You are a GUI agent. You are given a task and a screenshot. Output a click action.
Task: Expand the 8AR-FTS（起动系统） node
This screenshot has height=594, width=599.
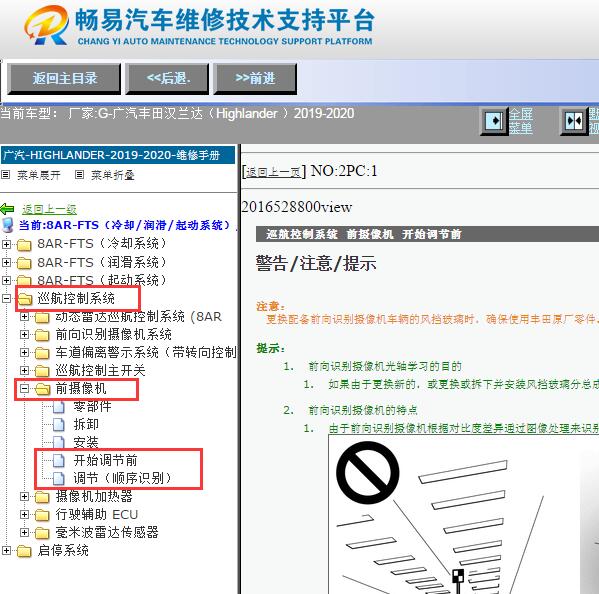[6, 280]
